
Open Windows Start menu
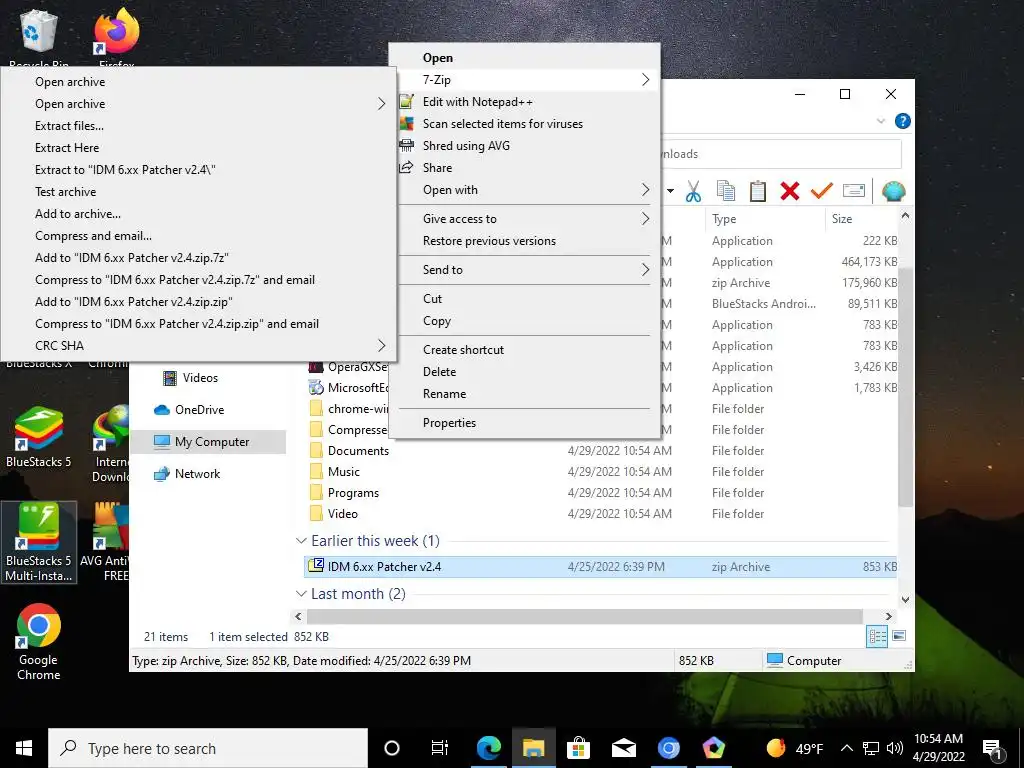tap(24, 748)
